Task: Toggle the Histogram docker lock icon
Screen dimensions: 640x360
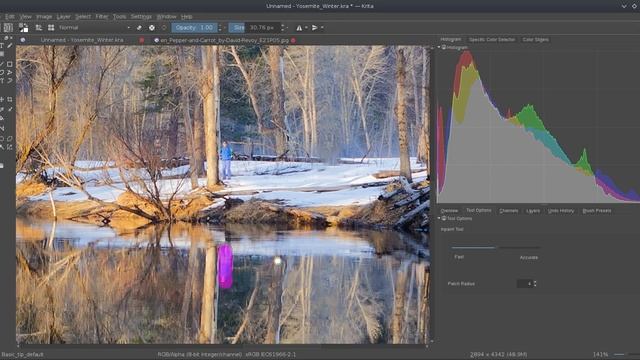Action: pyautogui.click(x=444, y=47)
